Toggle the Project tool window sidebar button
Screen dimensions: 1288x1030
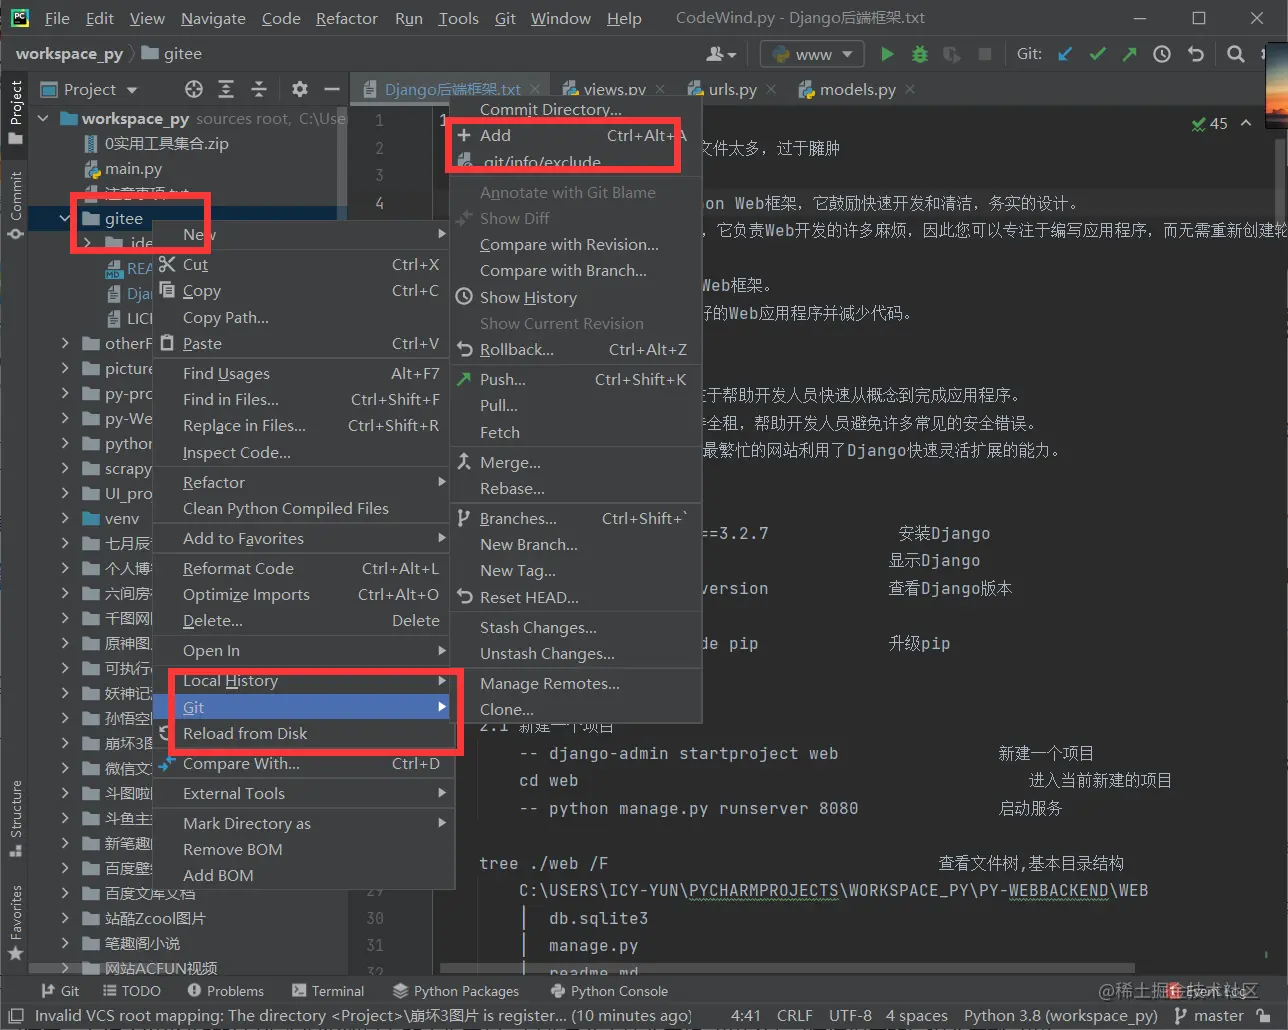point(16,112)
